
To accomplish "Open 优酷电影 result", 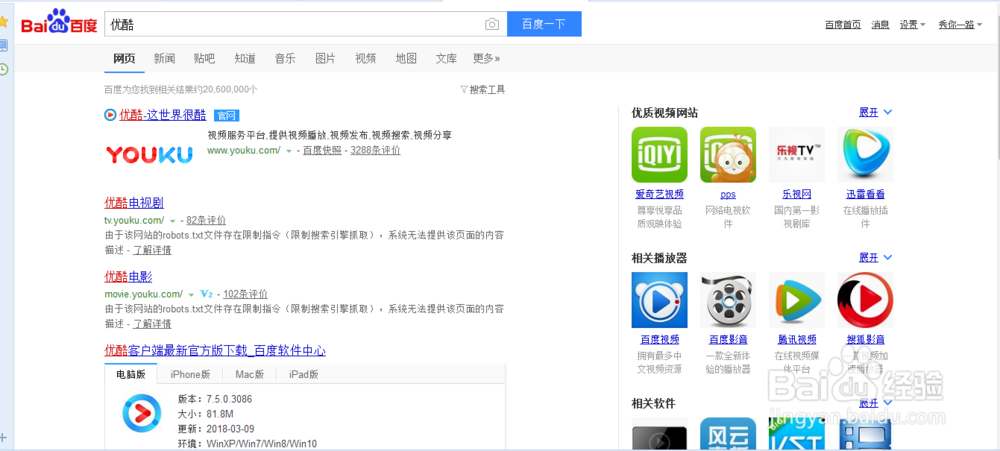I will (x=128, y=277).
